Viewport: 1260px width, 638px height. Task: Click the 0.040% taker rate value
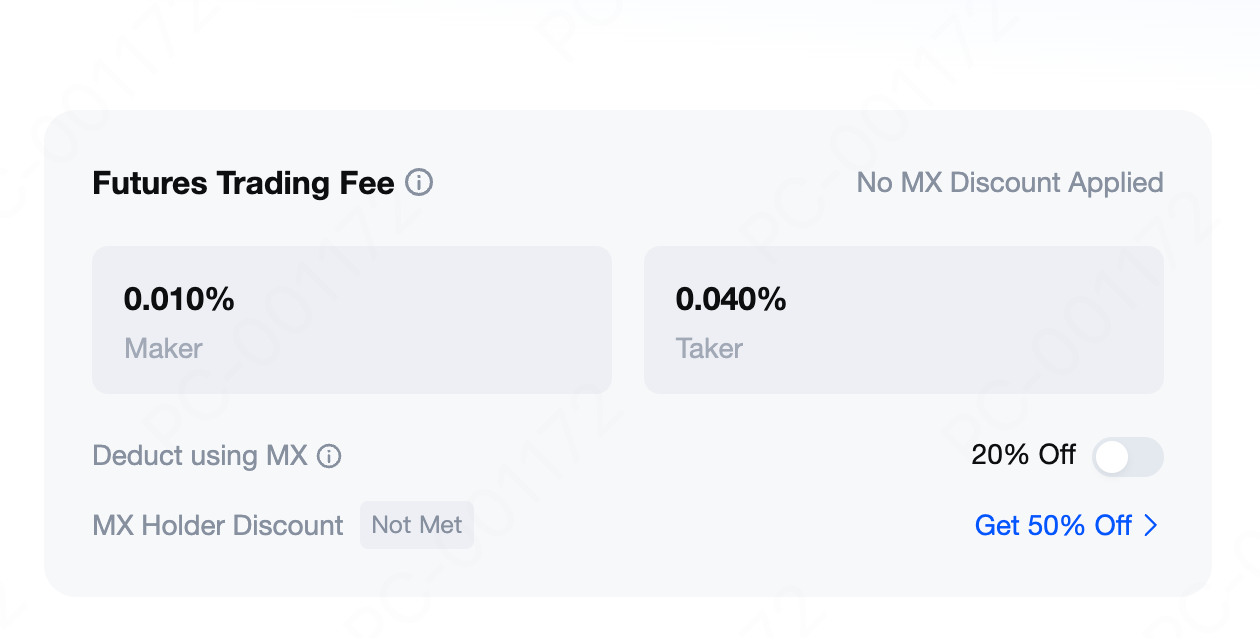(731, 299)
